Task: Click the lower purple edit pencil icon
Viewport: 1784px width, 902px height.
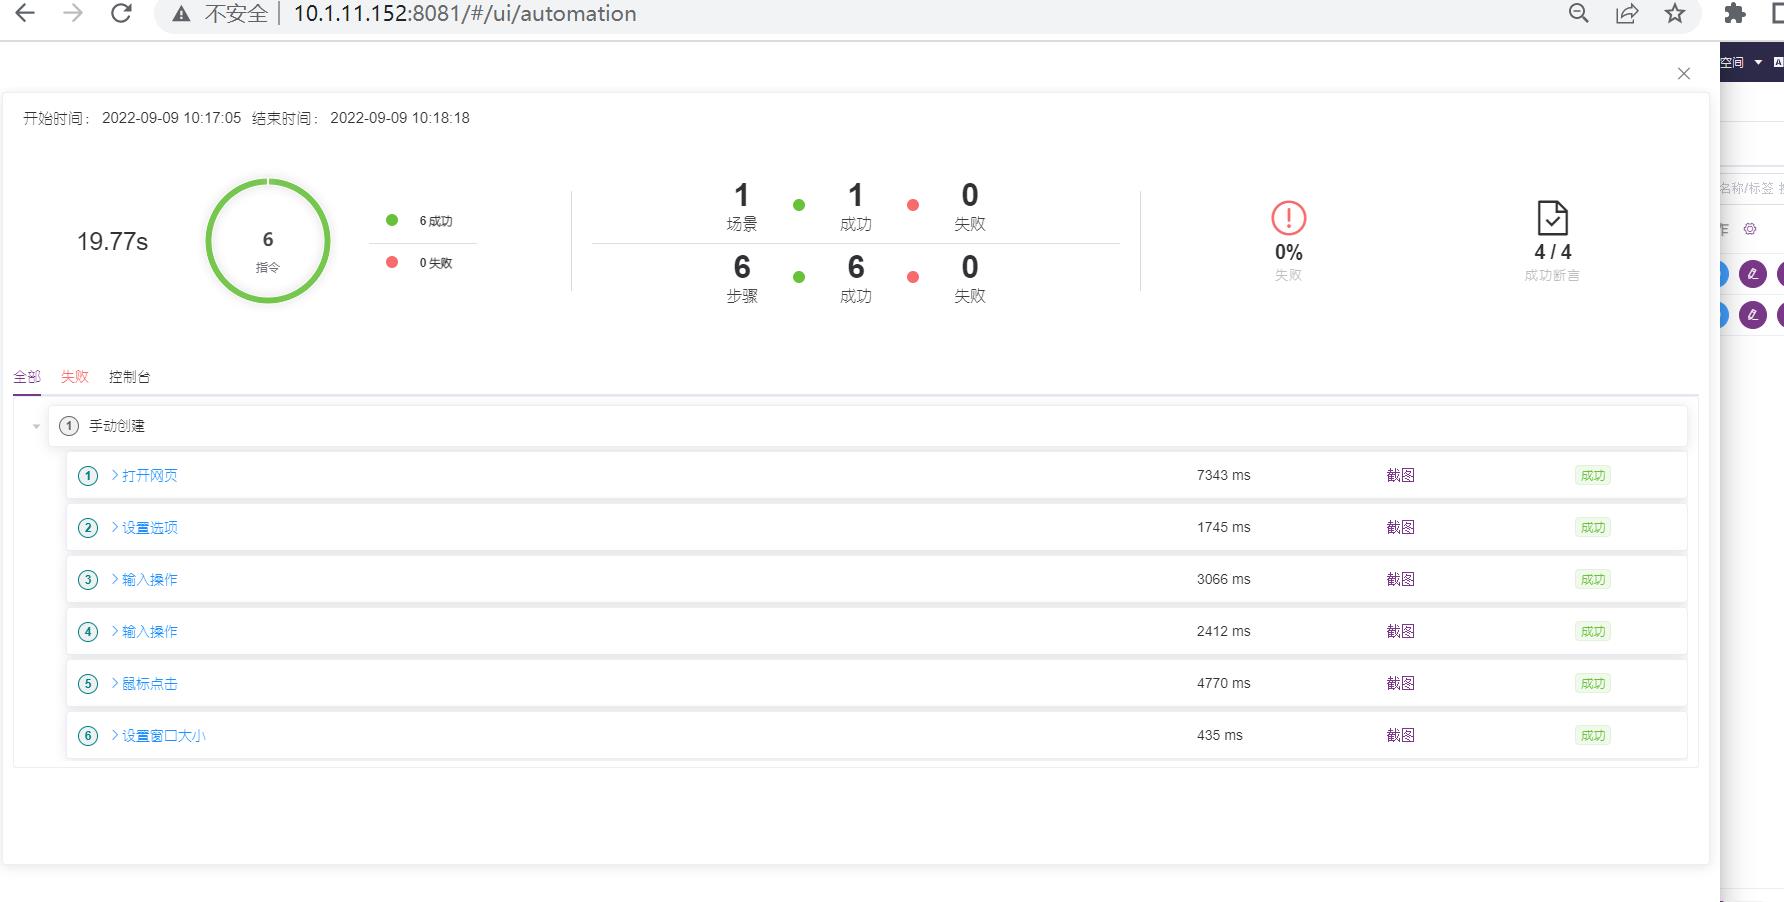Action: tap(1753, 315)
